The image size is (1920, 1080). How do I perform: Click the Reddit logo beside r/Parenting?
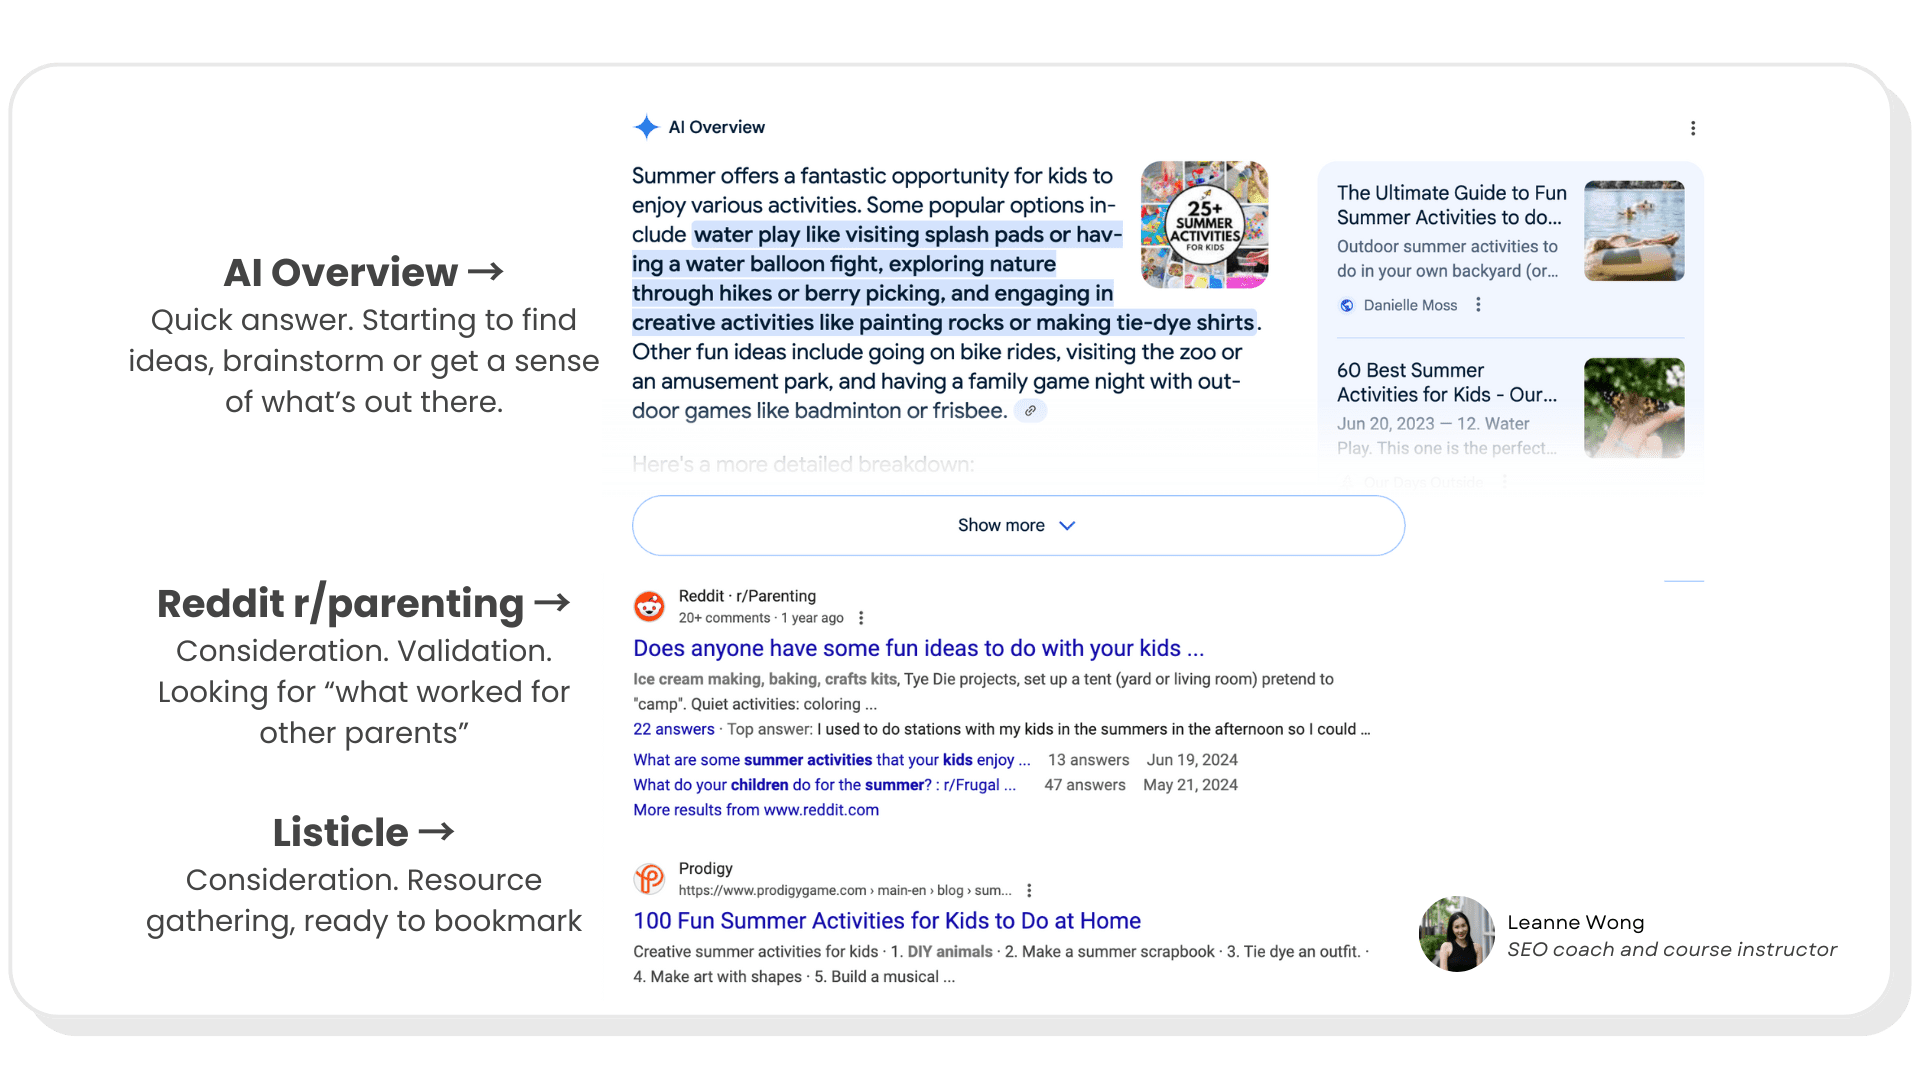649,606
